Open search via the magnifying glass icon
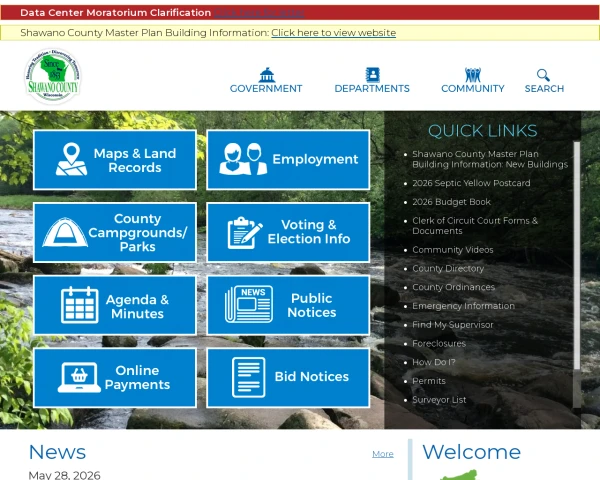The height and width of the screenshot is (480, 600). pos(543,75)
